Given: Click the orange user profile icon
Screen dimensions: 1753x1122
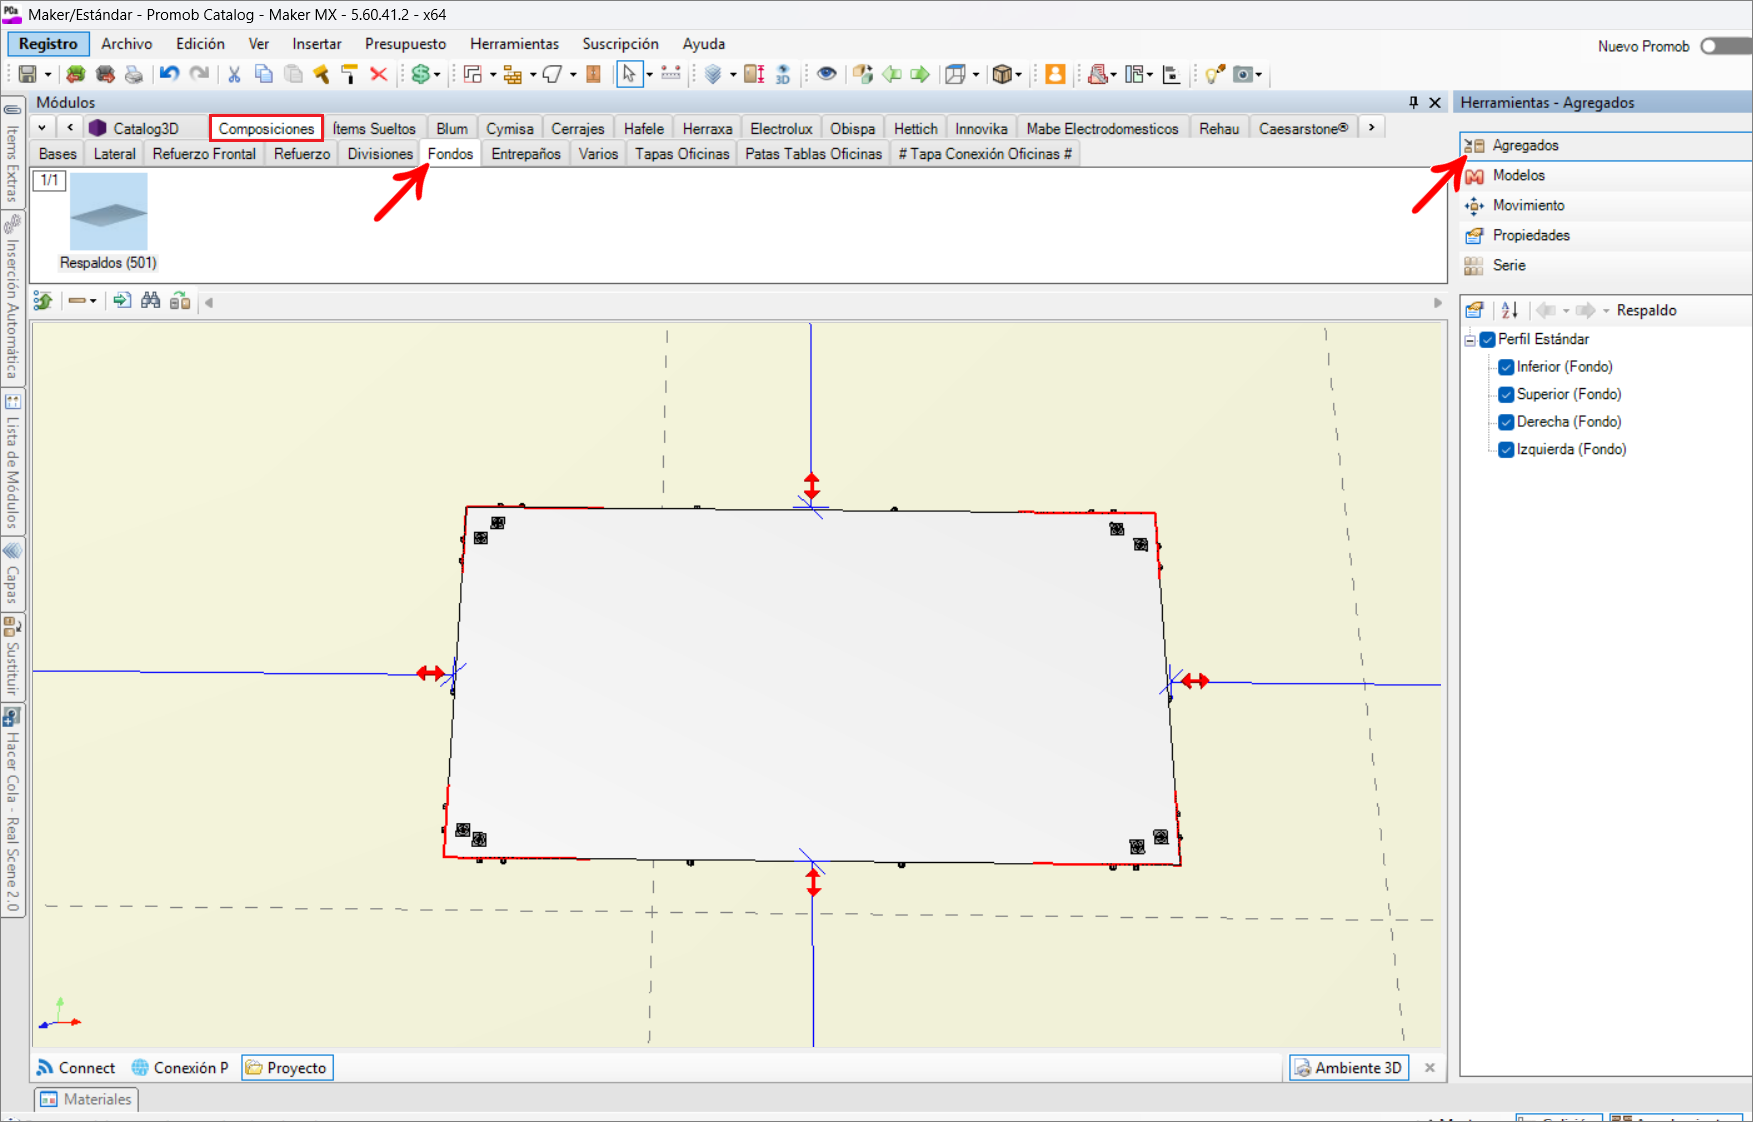Looking at the screenshot, I should (x=1055, y=74).
